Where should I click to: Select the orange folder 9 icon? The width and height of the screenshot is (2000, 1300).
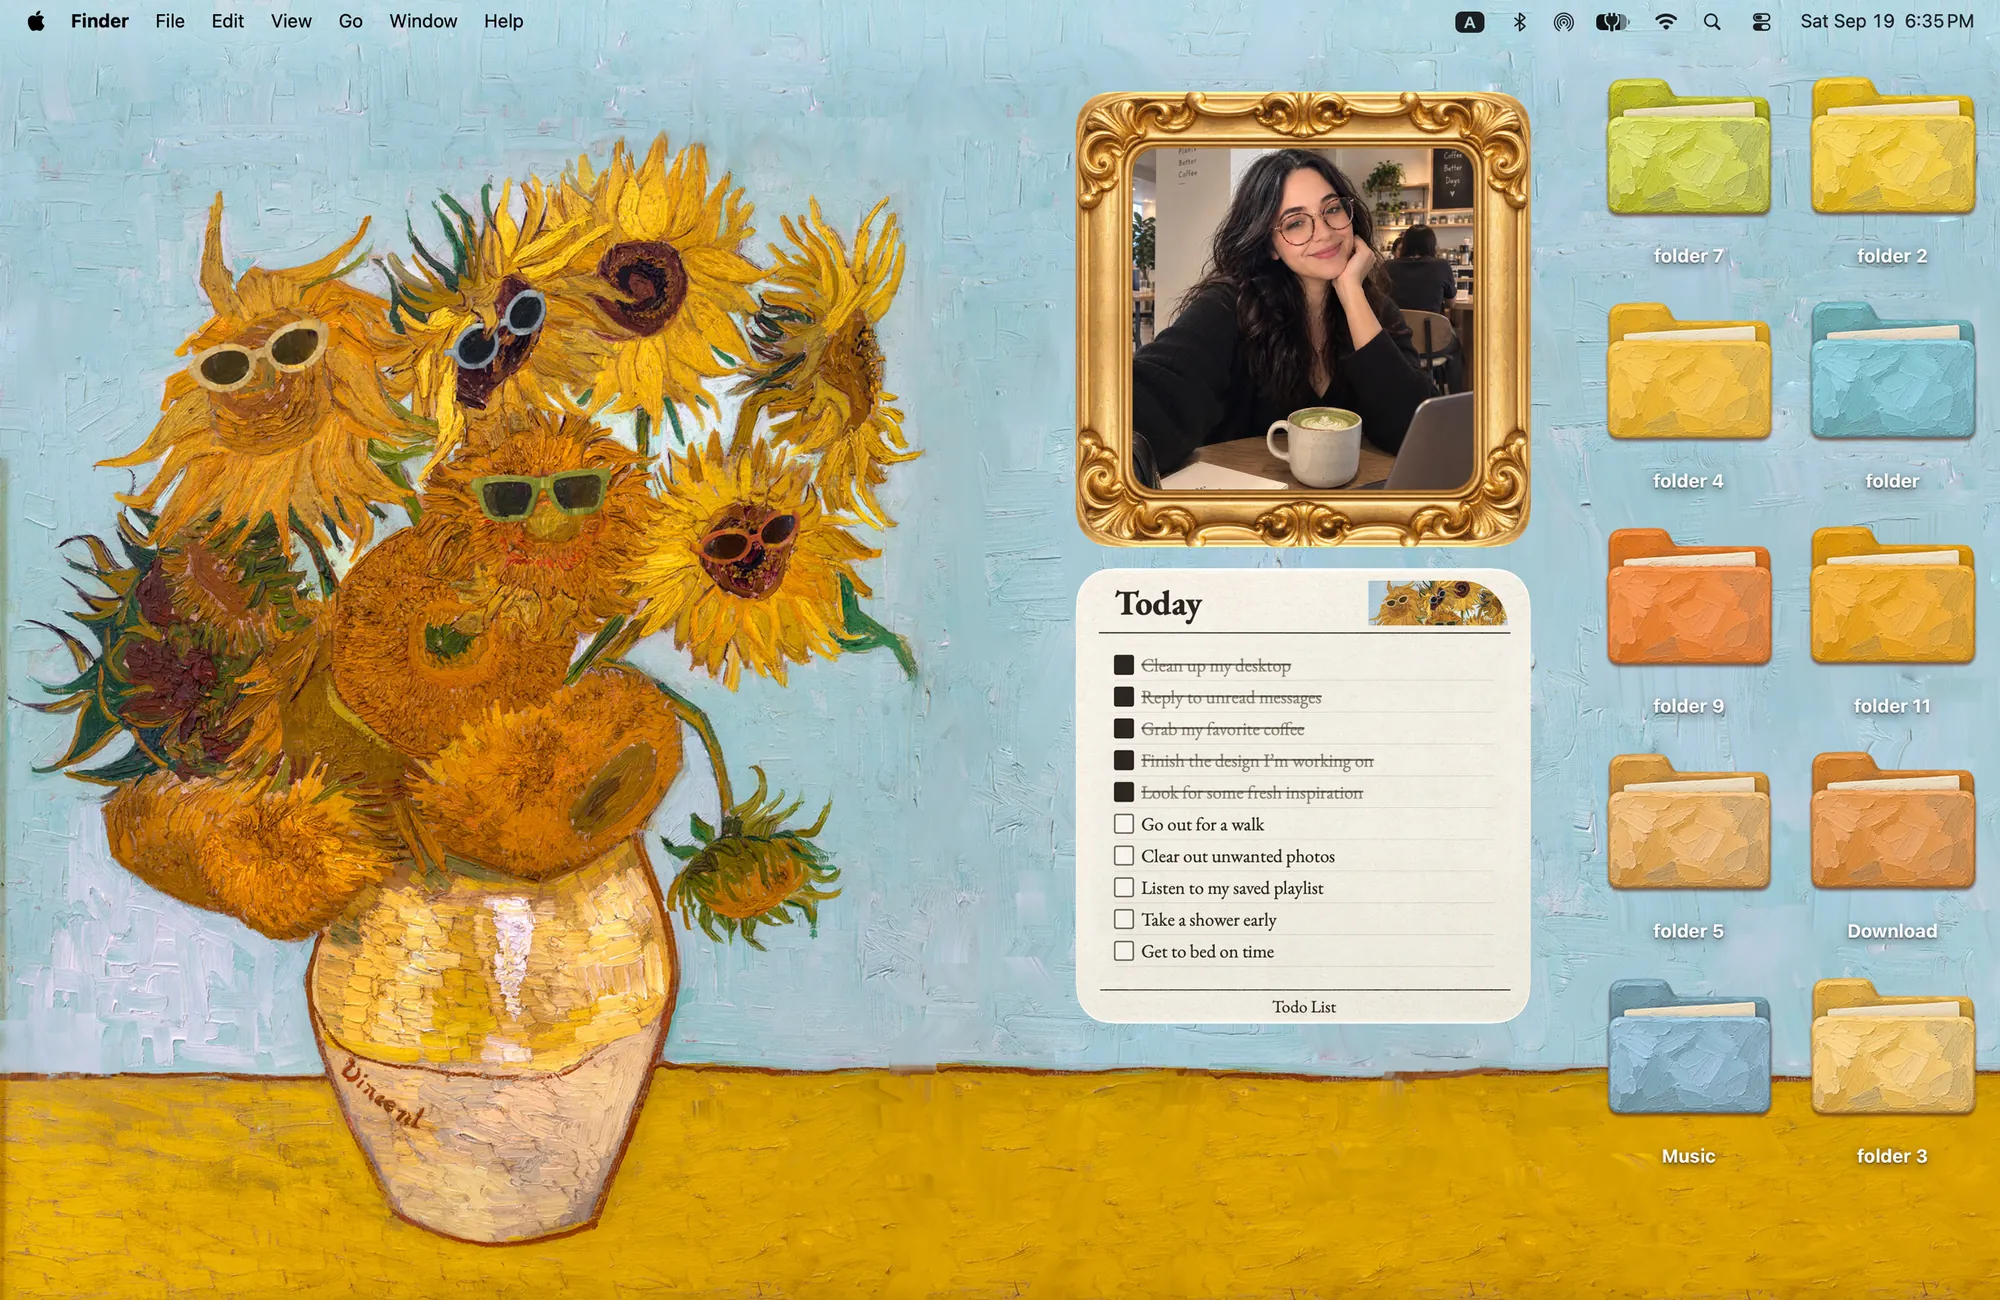click(1688, 598)
